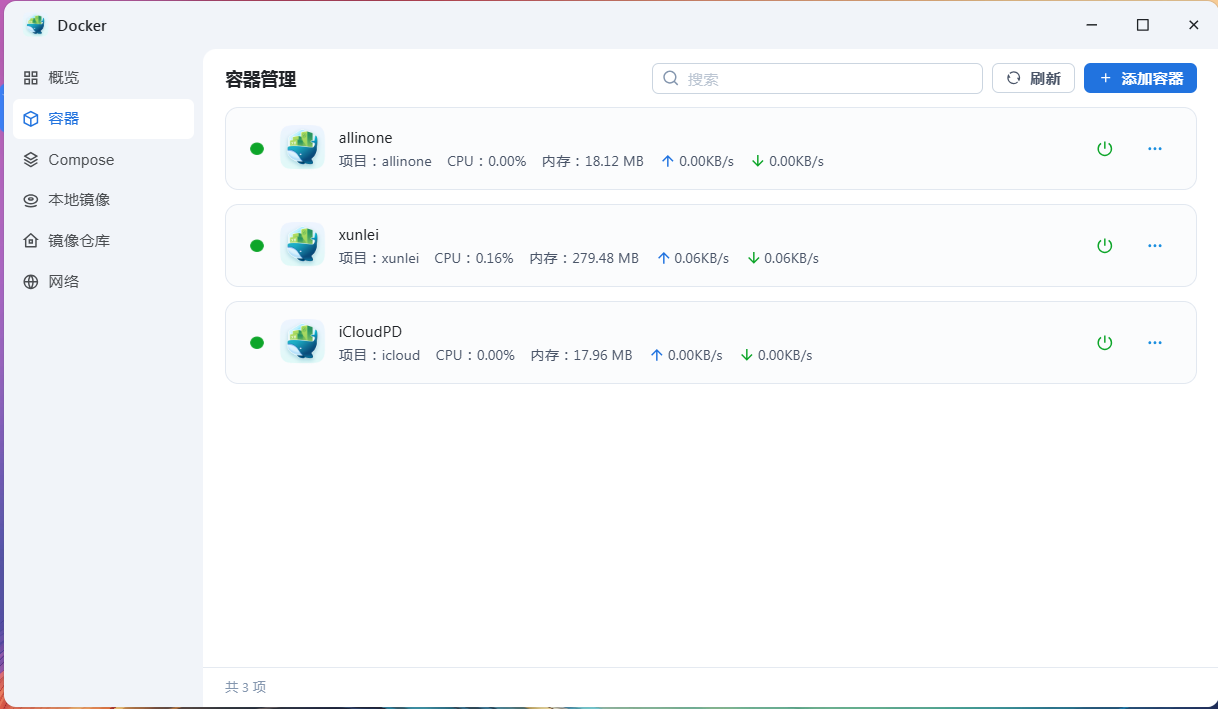The height and width of the screenshot is (709, 1218).
Task: Go to 本地镜像 local images
Action: pos(103,200)
